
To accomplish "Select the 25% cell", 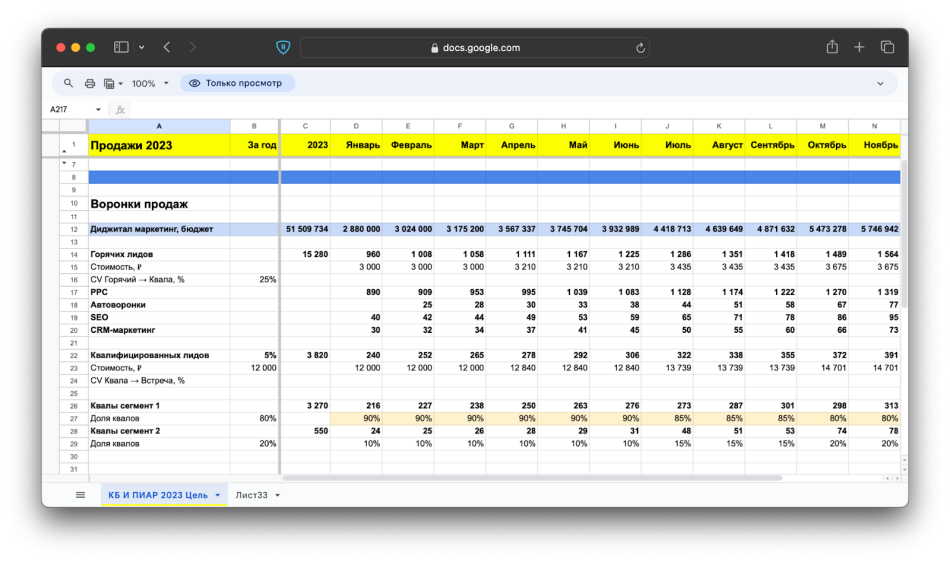I will point(254,280).
